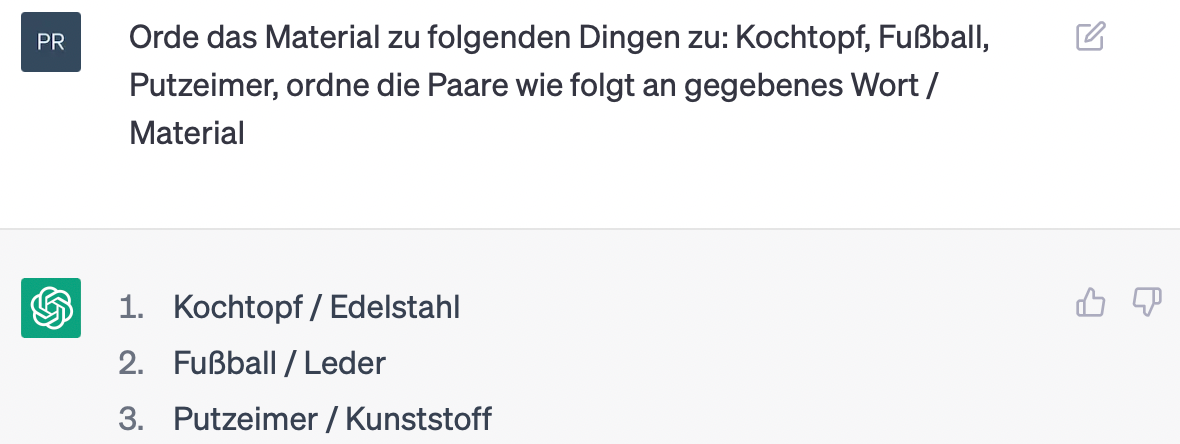Give the response a thumbs up

pos(1090,303)
